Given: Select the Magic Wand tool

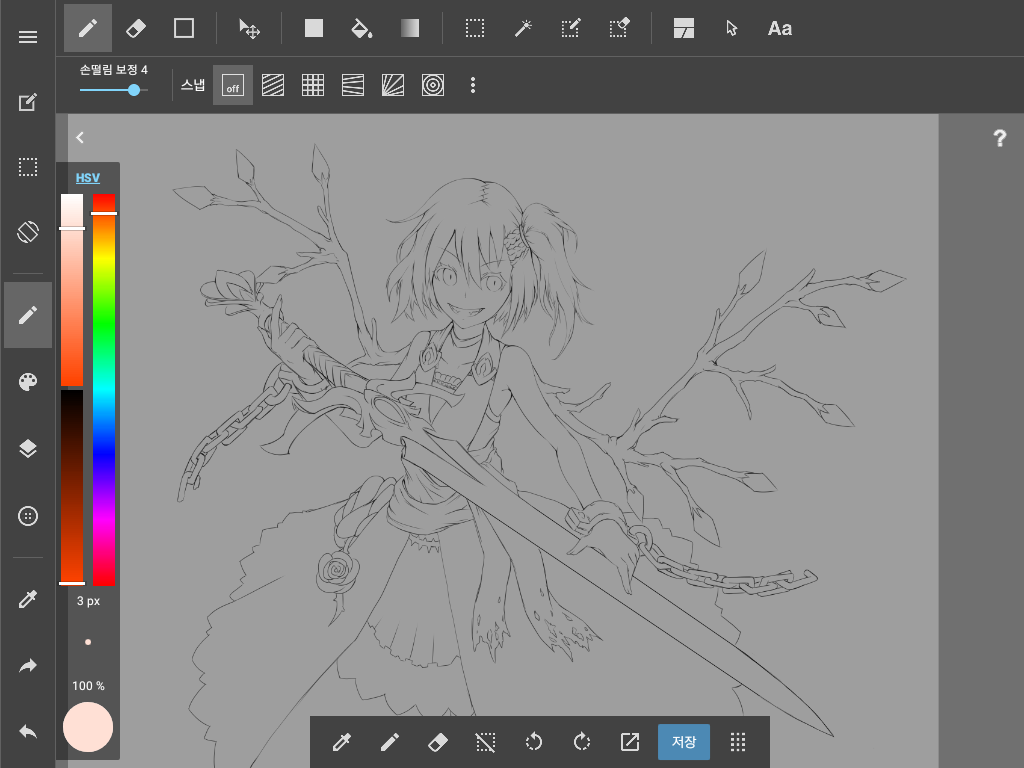Looking at the screenshot, I should tap(522, 28).
